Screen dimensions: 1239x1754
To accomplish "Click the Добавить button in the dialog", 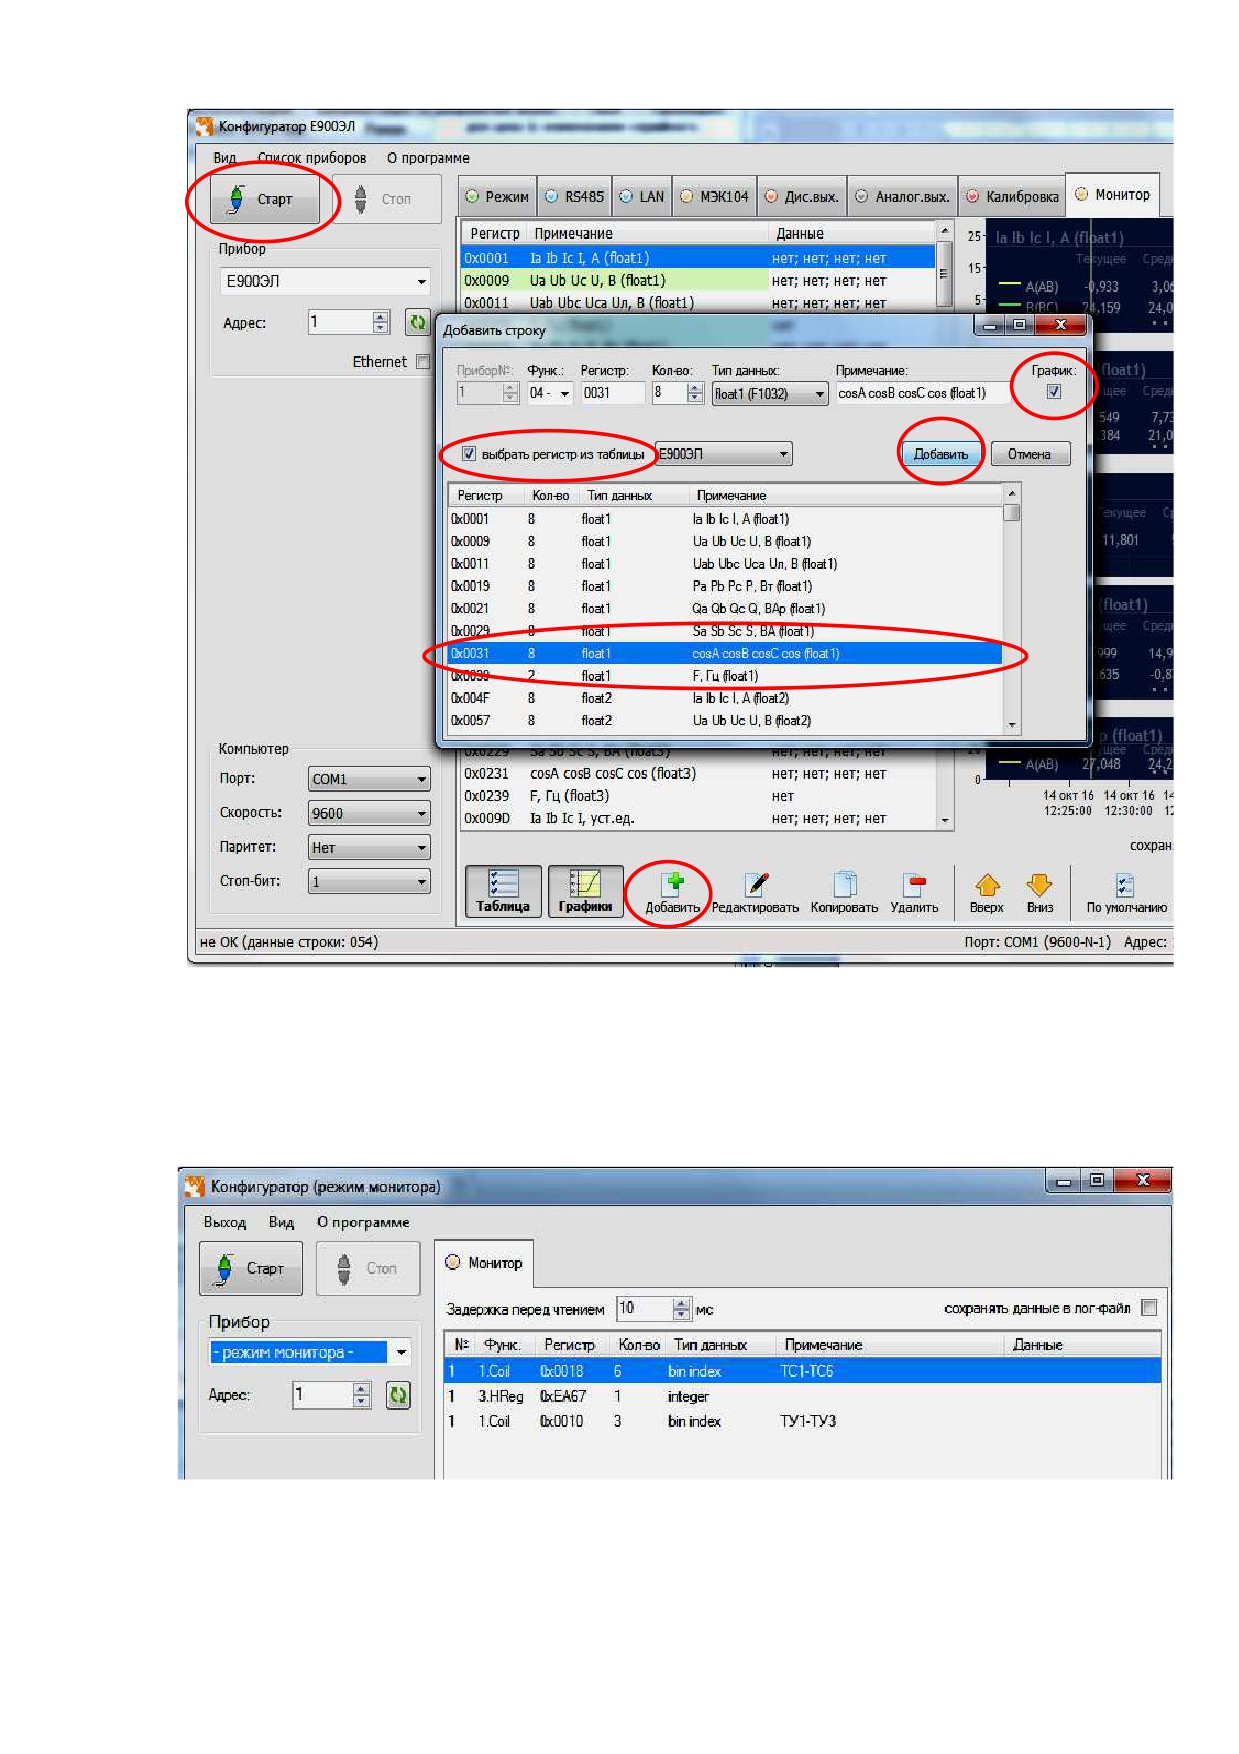I will 941,454.
